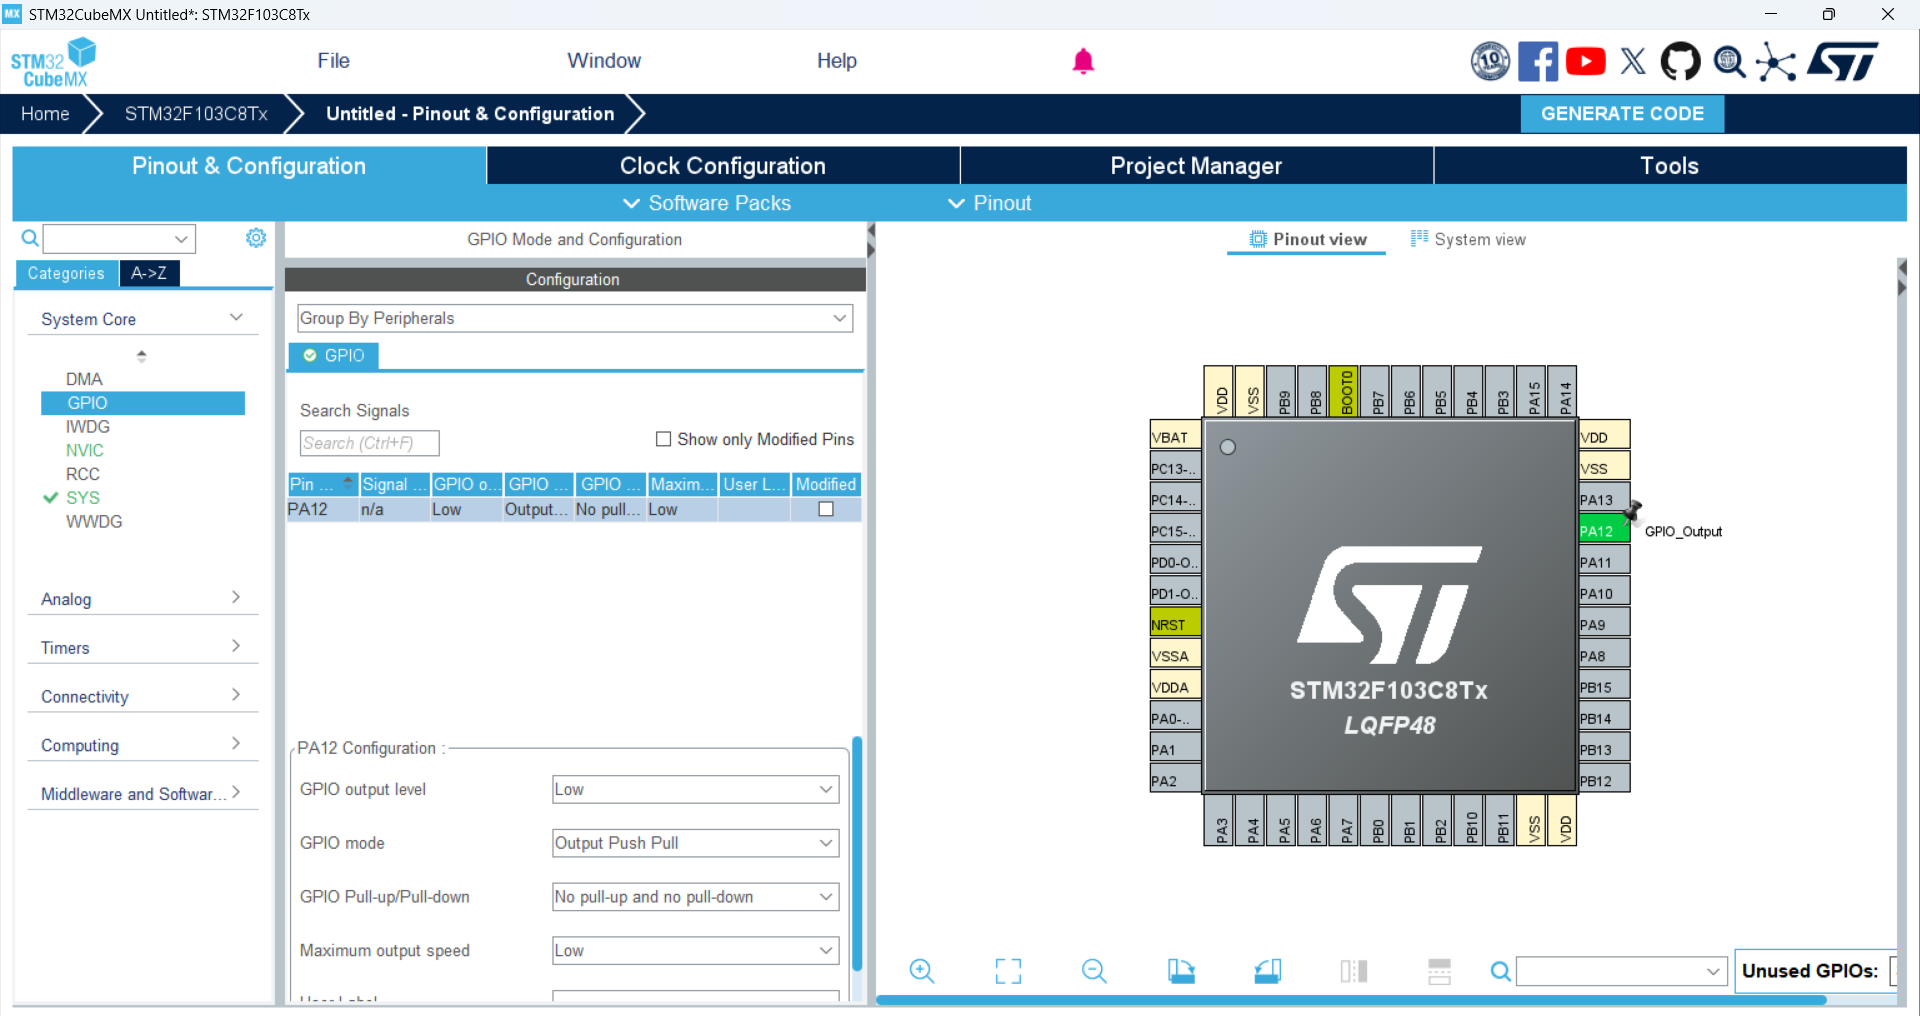This screenshot has width=1920, height=1016.
Task: Open the ST Facebook page icon
Action: 1538,62
